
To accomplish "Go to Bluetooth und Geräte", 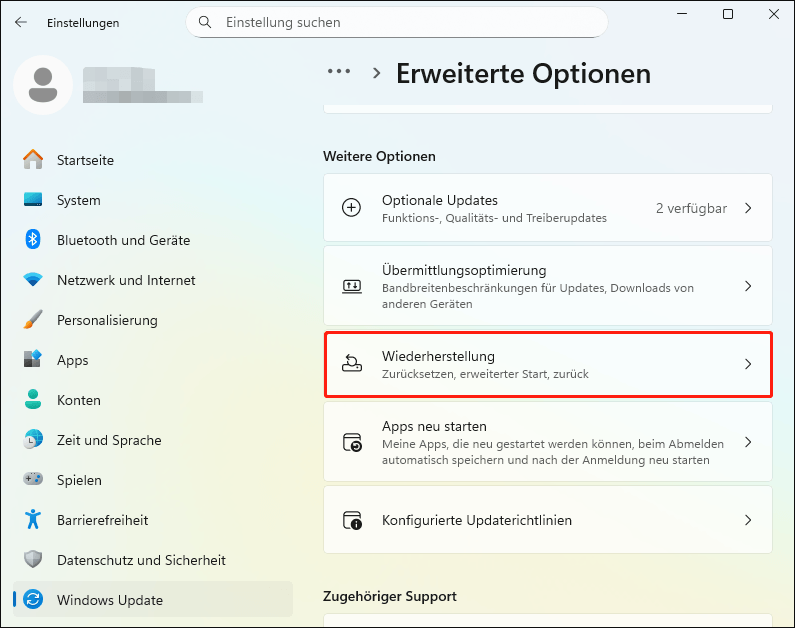I will tap(153, 240).
